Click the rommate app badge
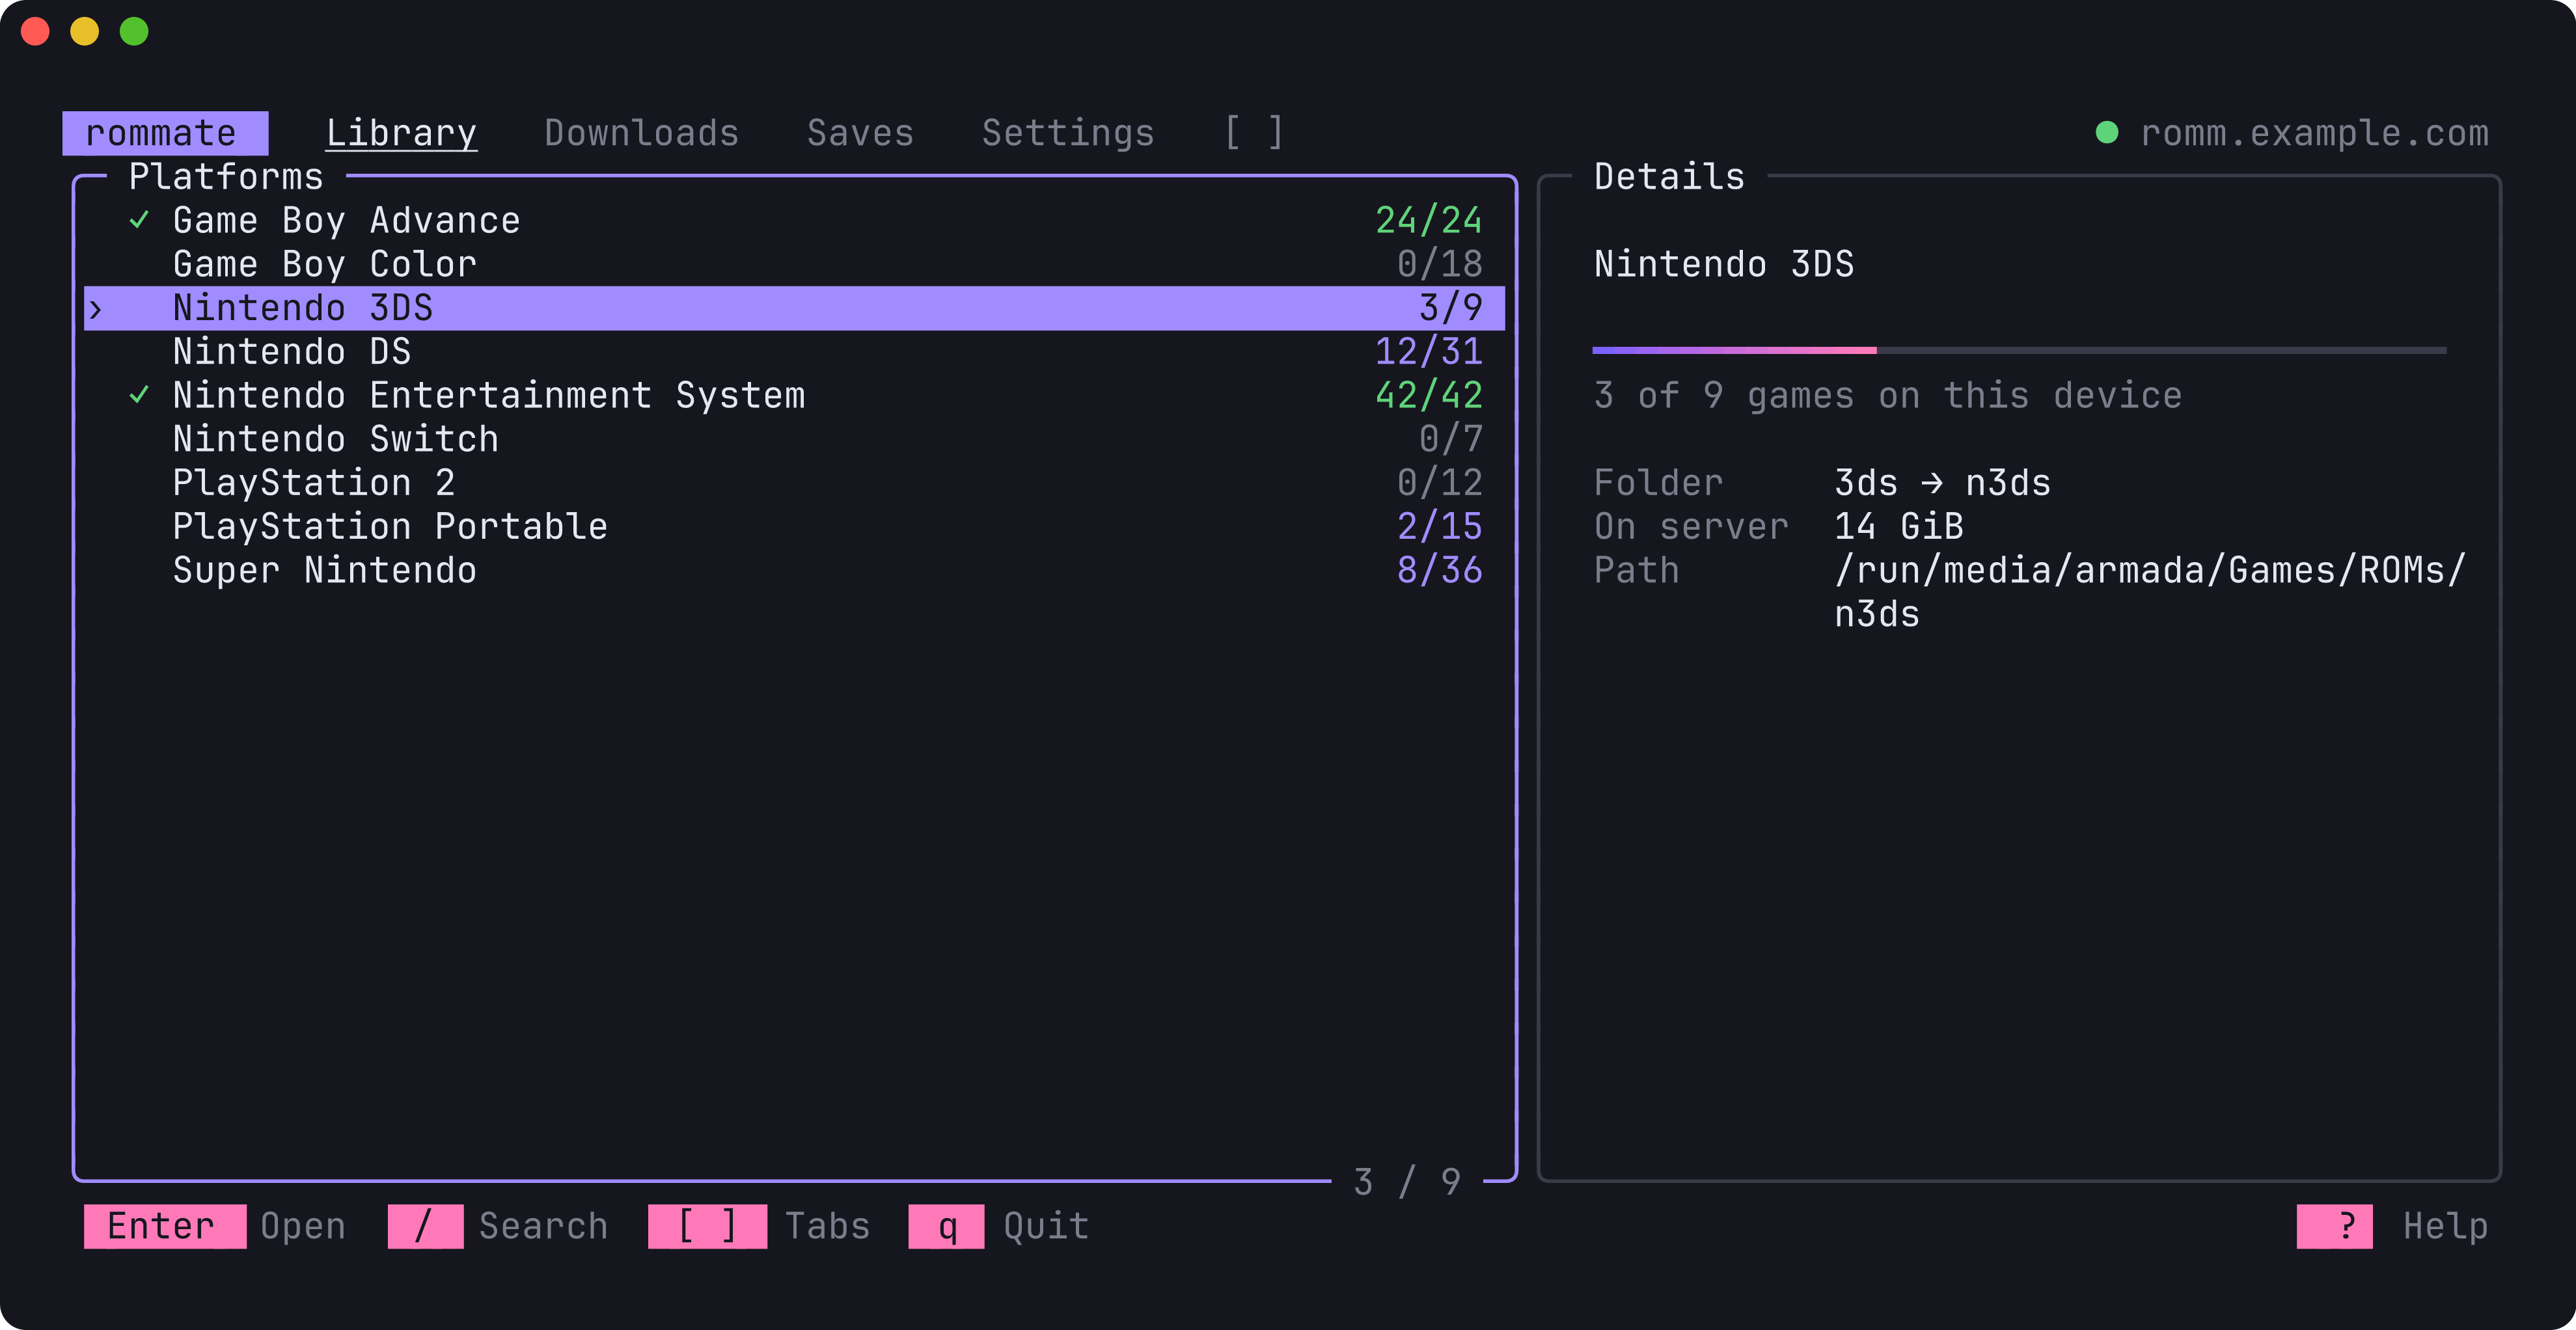The width and height of the screenshot is (2576, 1330). [x=165, y=133]
